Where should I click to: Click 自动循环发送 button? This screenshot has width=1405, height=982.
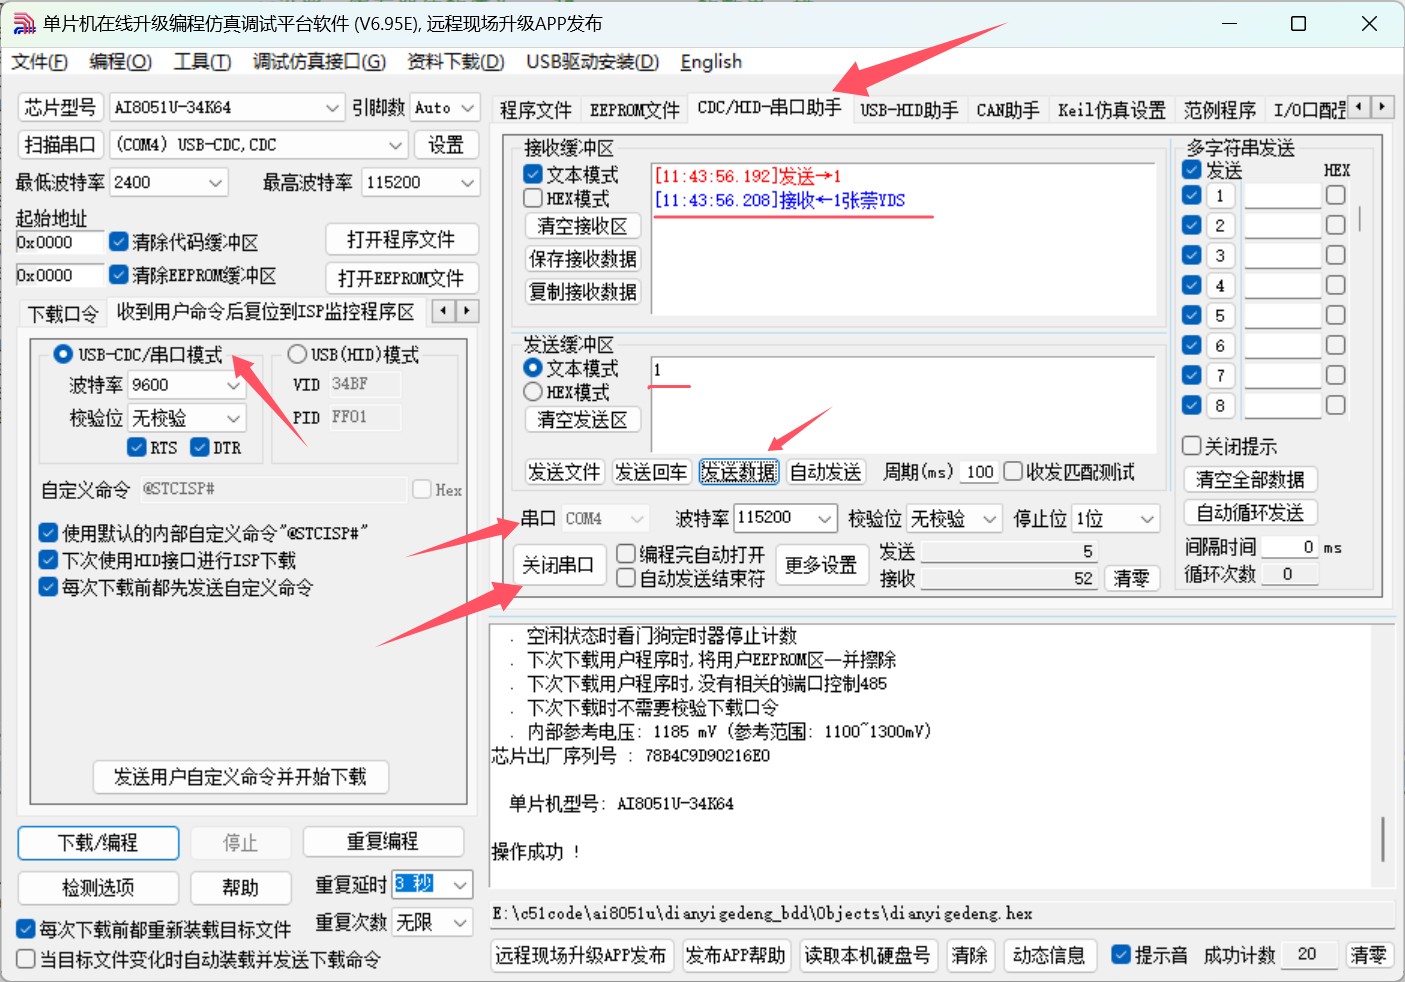coord(1250,513)
